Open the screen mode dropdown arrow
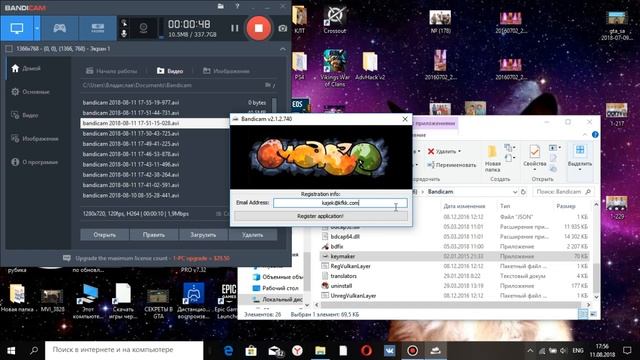The width and height of the screenshot is (640, 360). pos(37,28)
